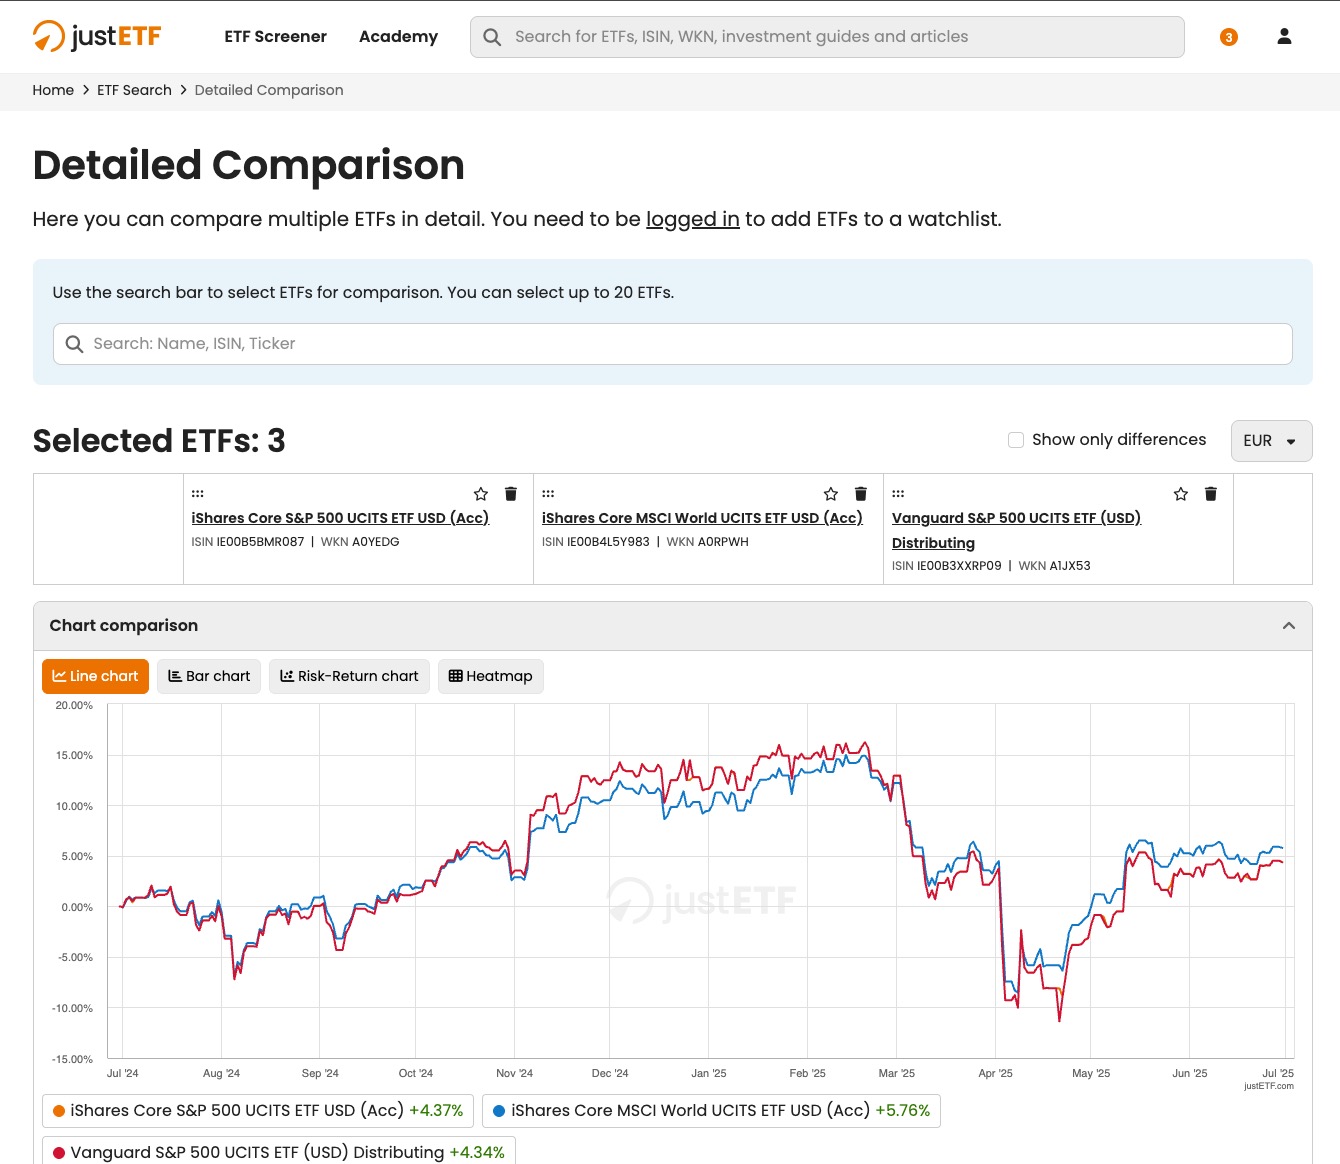Grab drag handle of iShares Core S&P 500
Screen dimensions: 1340x1164
coord(198,494)
